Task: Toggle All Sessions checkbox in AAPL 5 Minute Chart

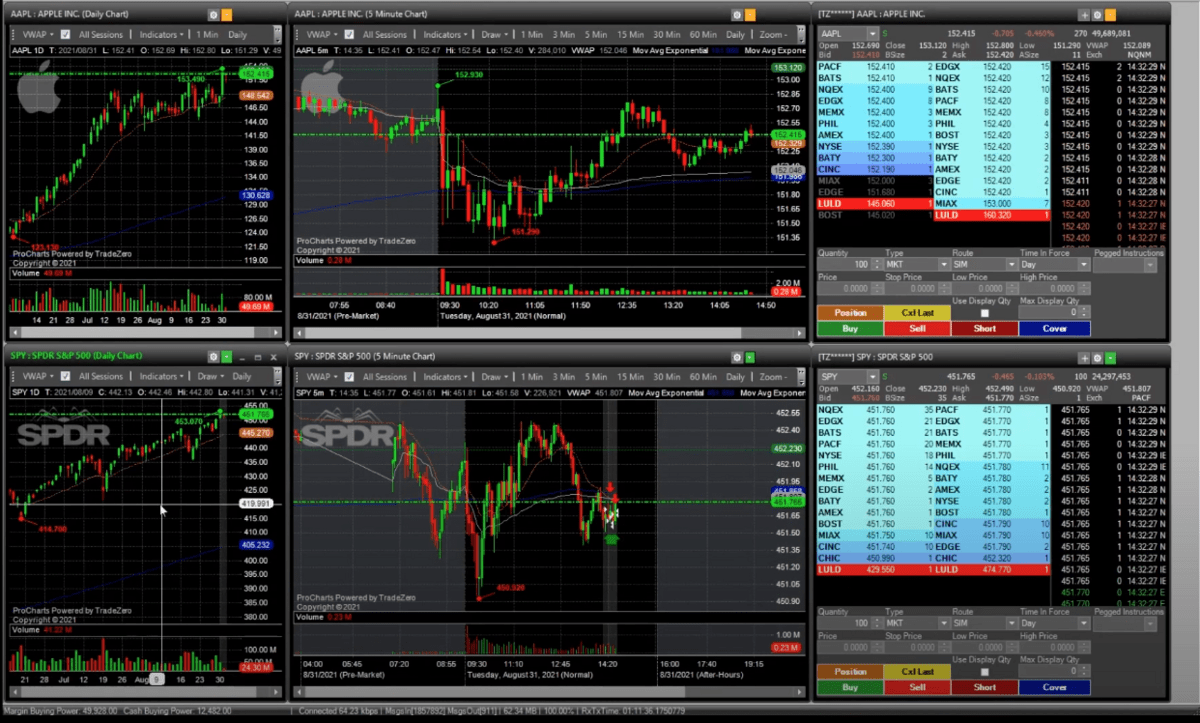Action: [x=350, y=35]
